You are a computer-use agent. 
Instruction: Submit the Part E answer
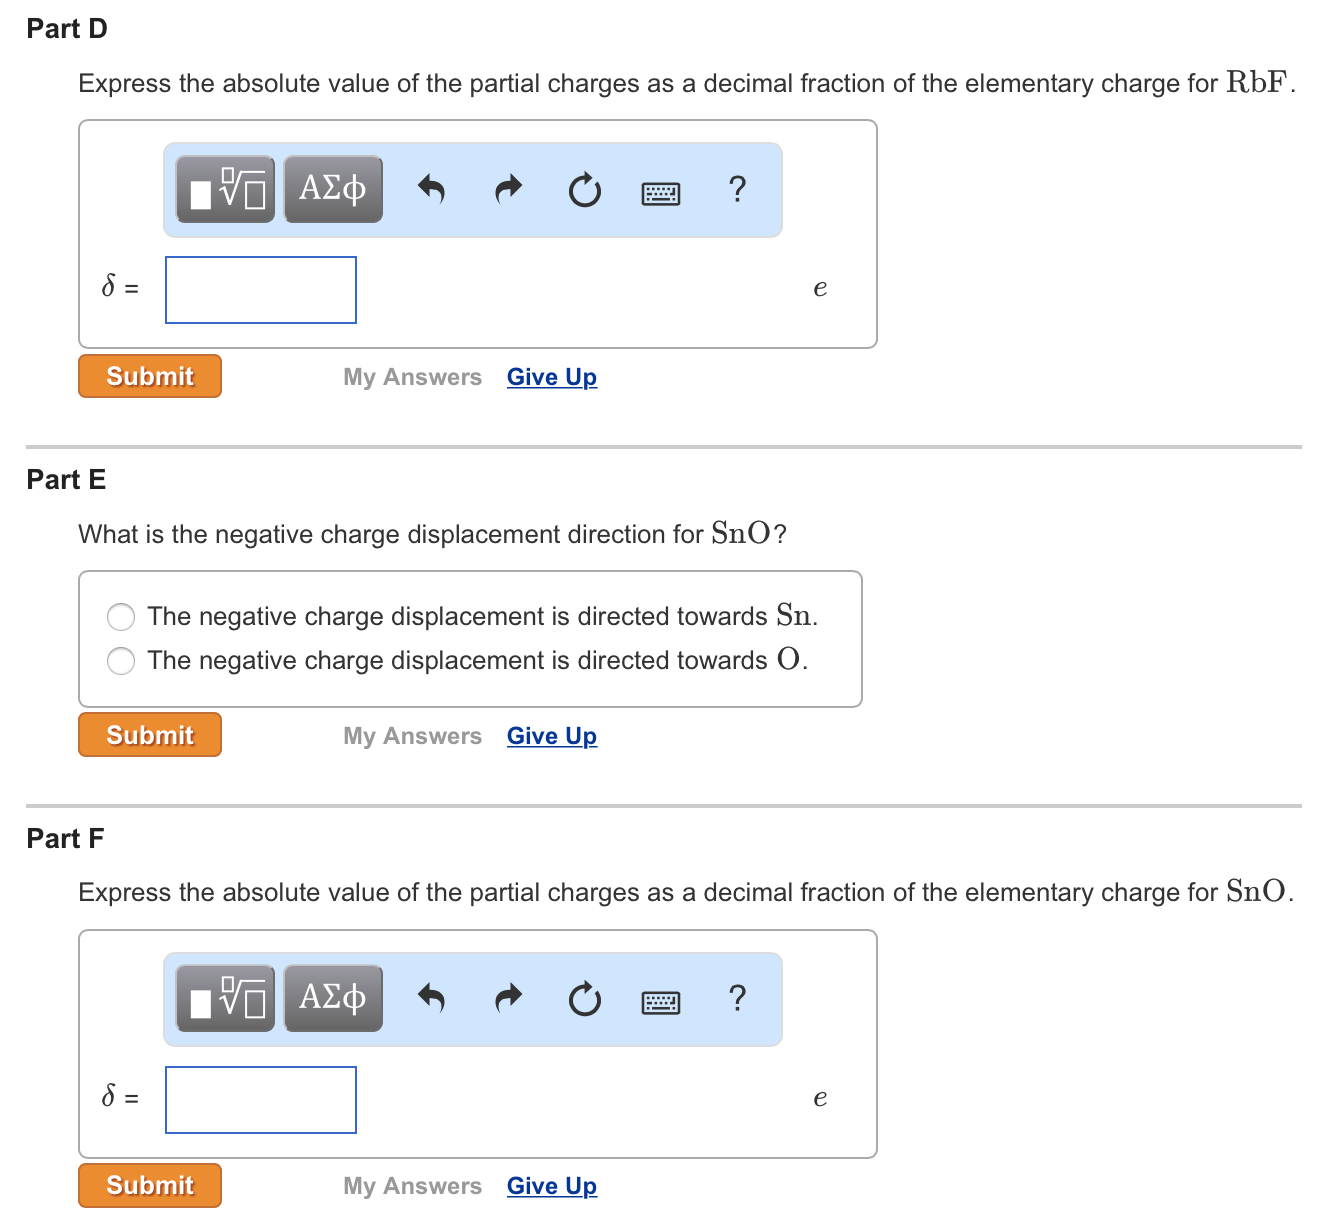pyautogui.click(x=149, y=734)
